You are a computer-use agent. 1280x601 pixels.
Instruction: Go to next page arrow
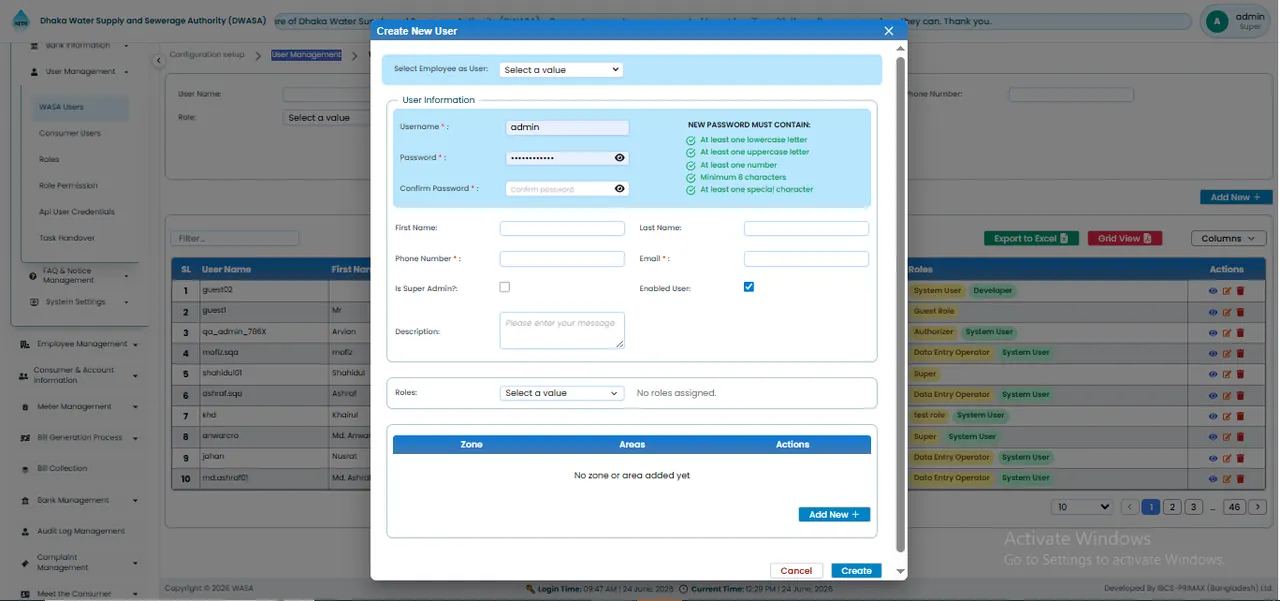click(1259, 507)
